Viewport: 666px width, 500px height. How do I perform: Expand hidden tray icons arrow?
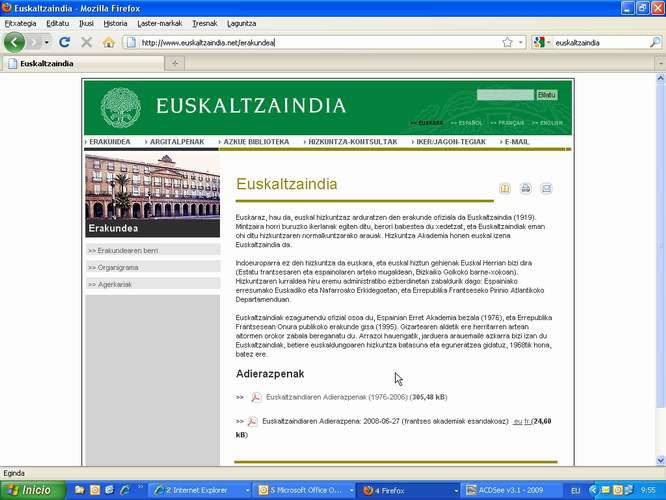coord(593,490)
